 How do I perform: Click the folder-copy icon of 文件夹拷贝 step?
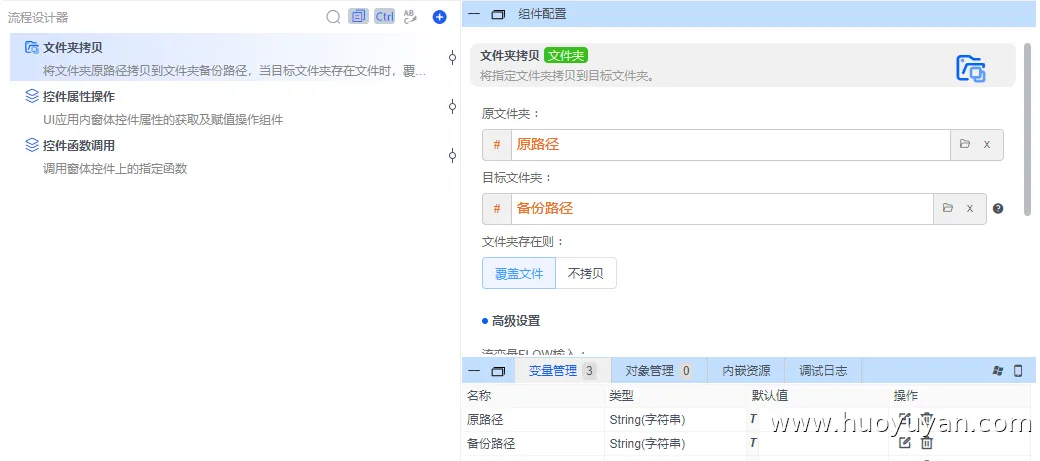[x=32, y=47]
